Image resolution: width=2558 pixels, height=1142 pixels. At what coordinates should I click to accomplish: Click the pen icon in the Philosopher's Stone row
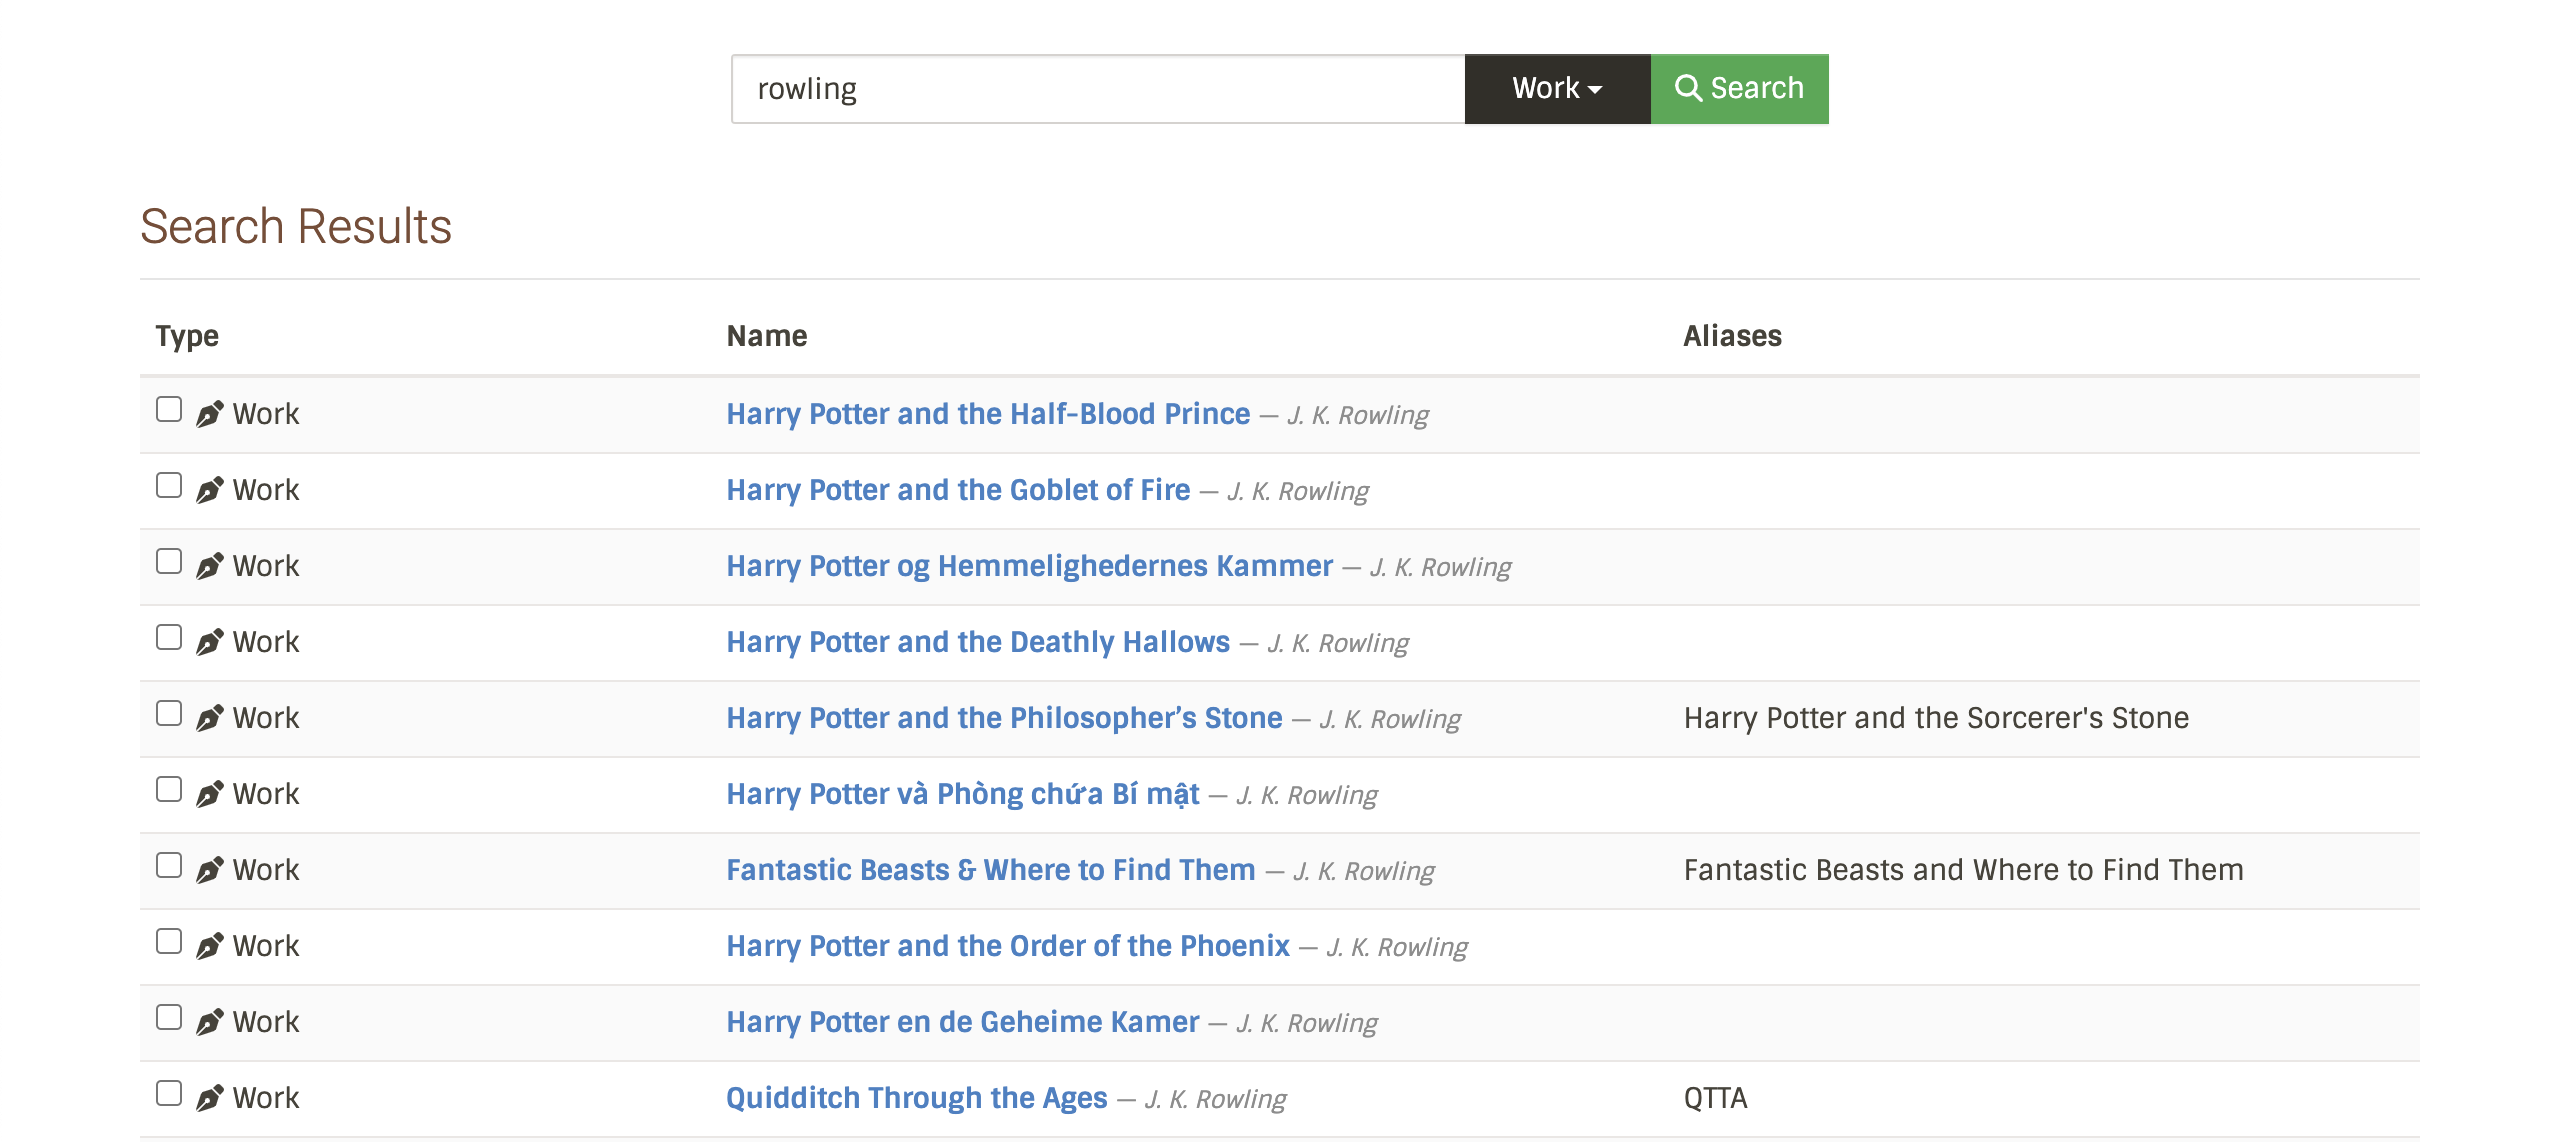click(x=209, y=718)
